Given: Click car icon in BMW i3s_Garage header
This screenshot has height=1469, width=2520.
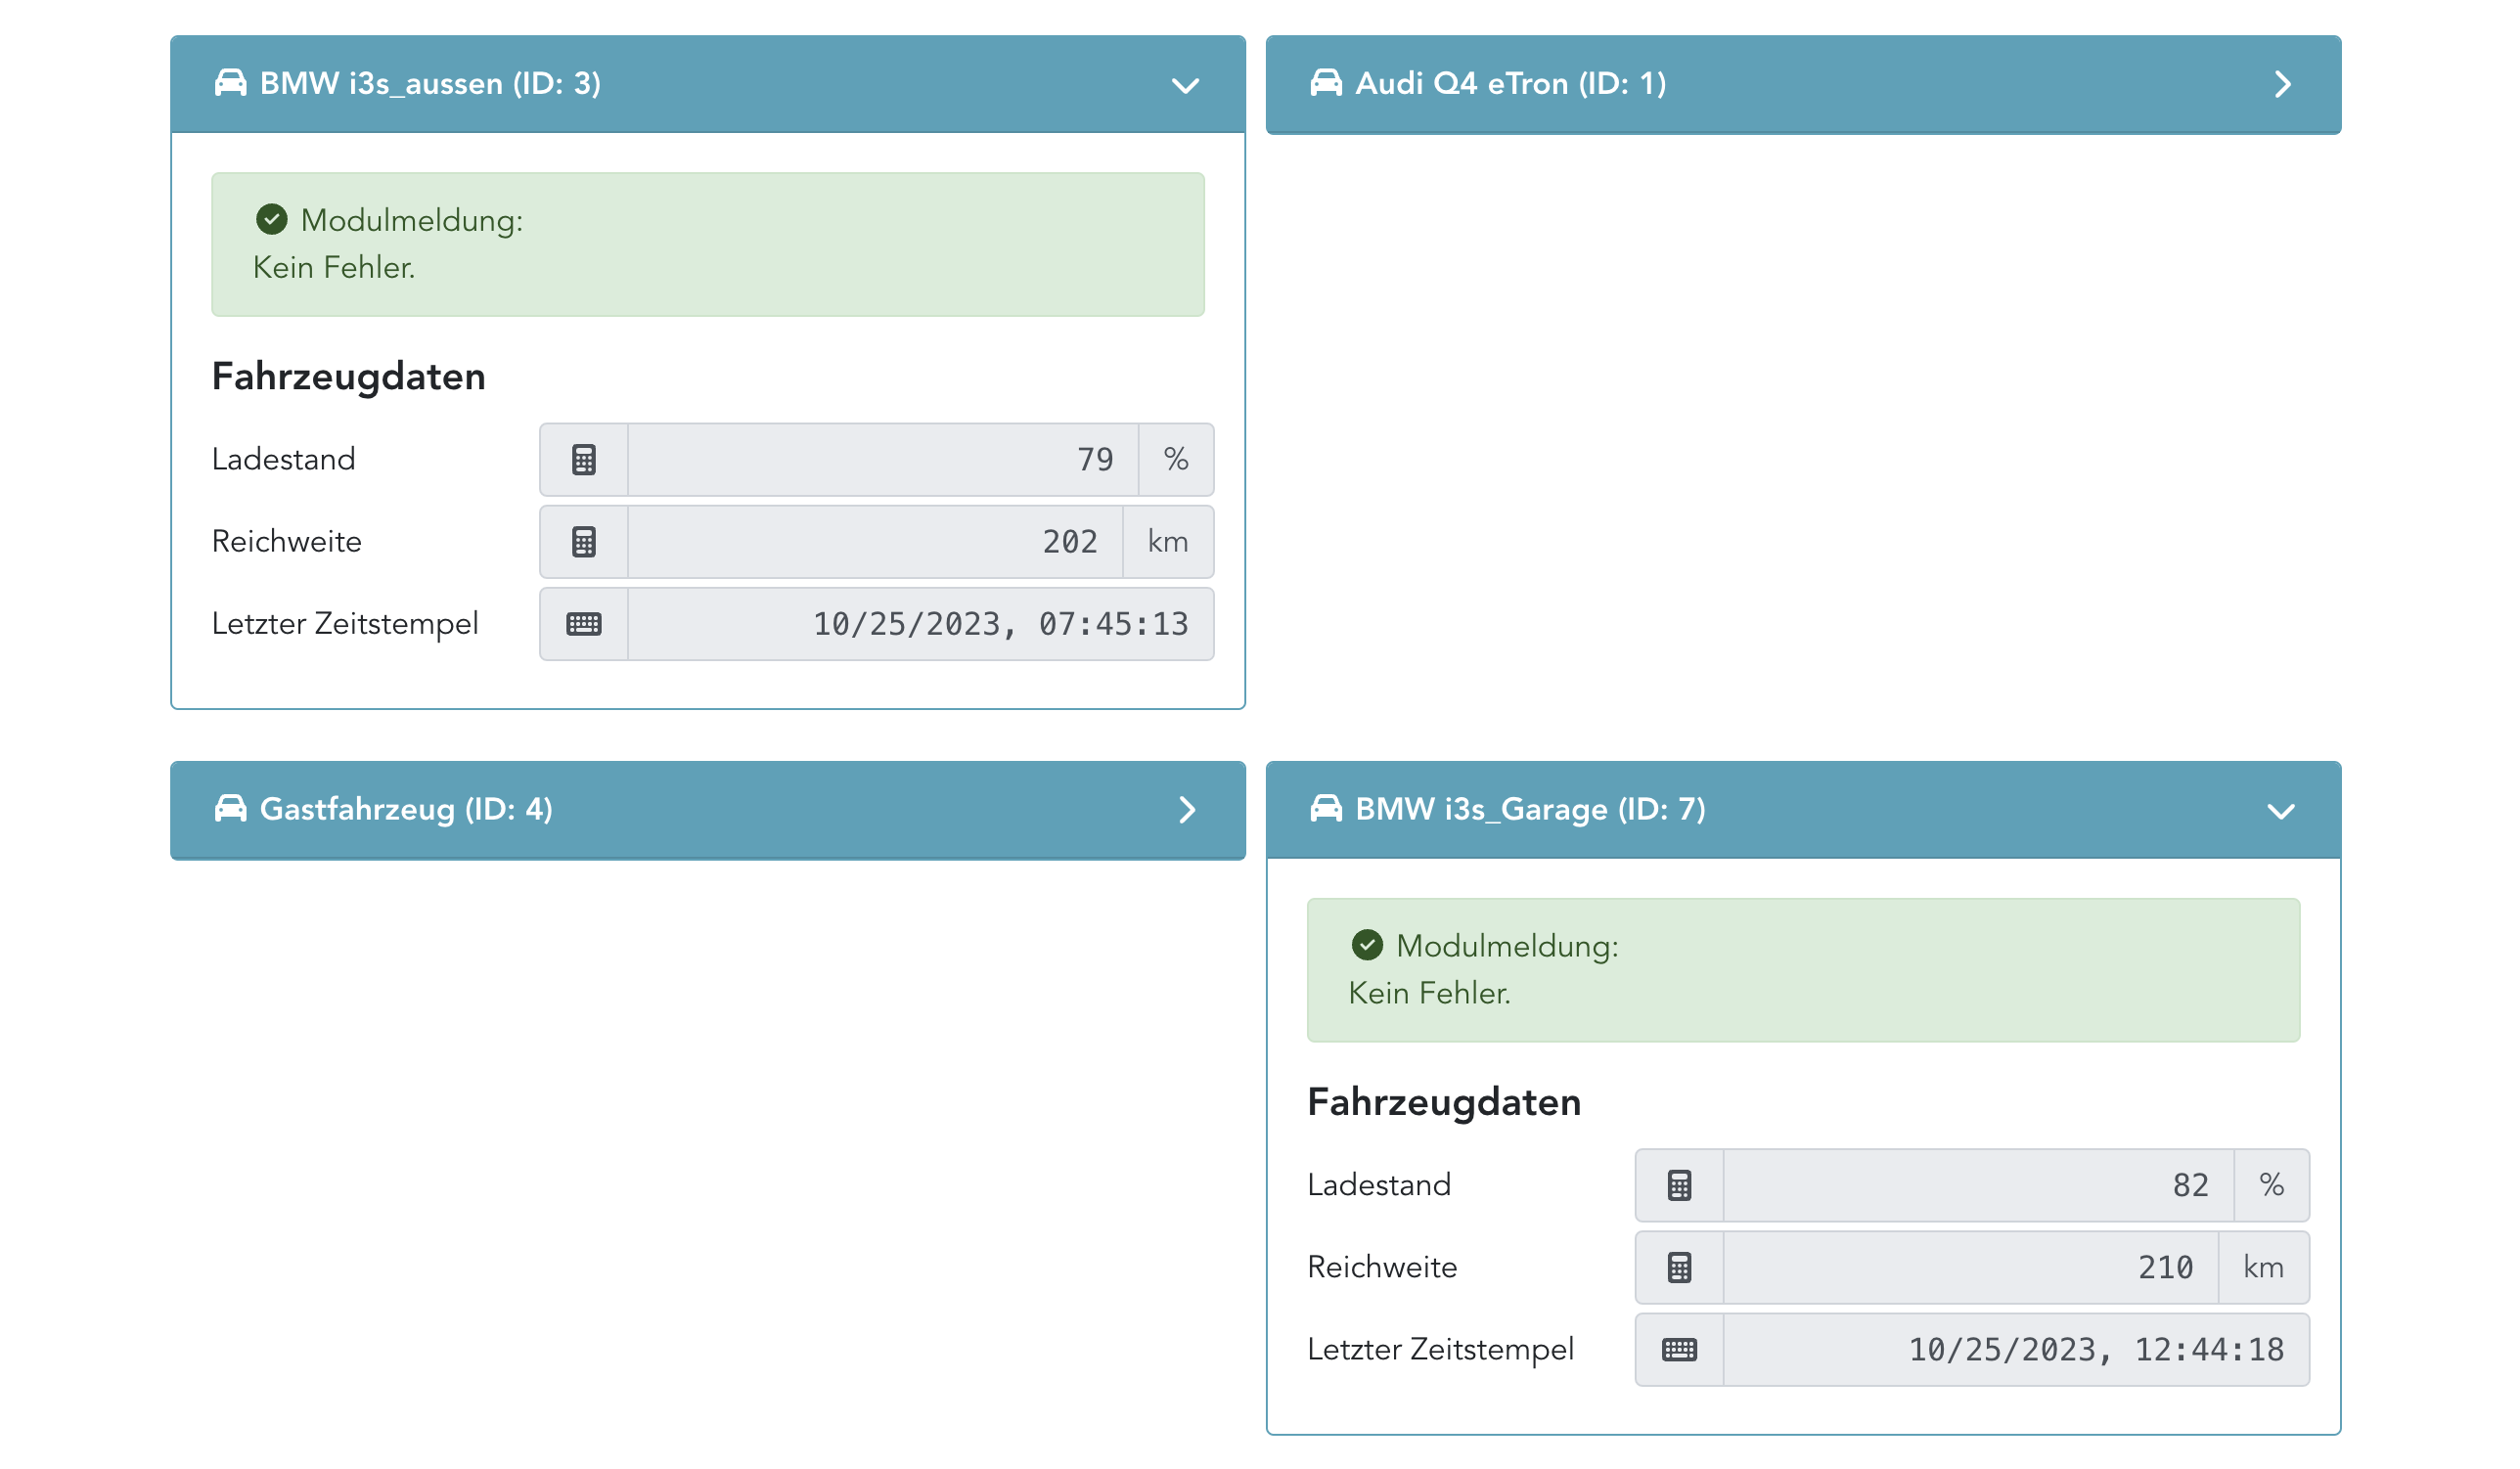Looking at the screenshot, I should (1326, 808).
